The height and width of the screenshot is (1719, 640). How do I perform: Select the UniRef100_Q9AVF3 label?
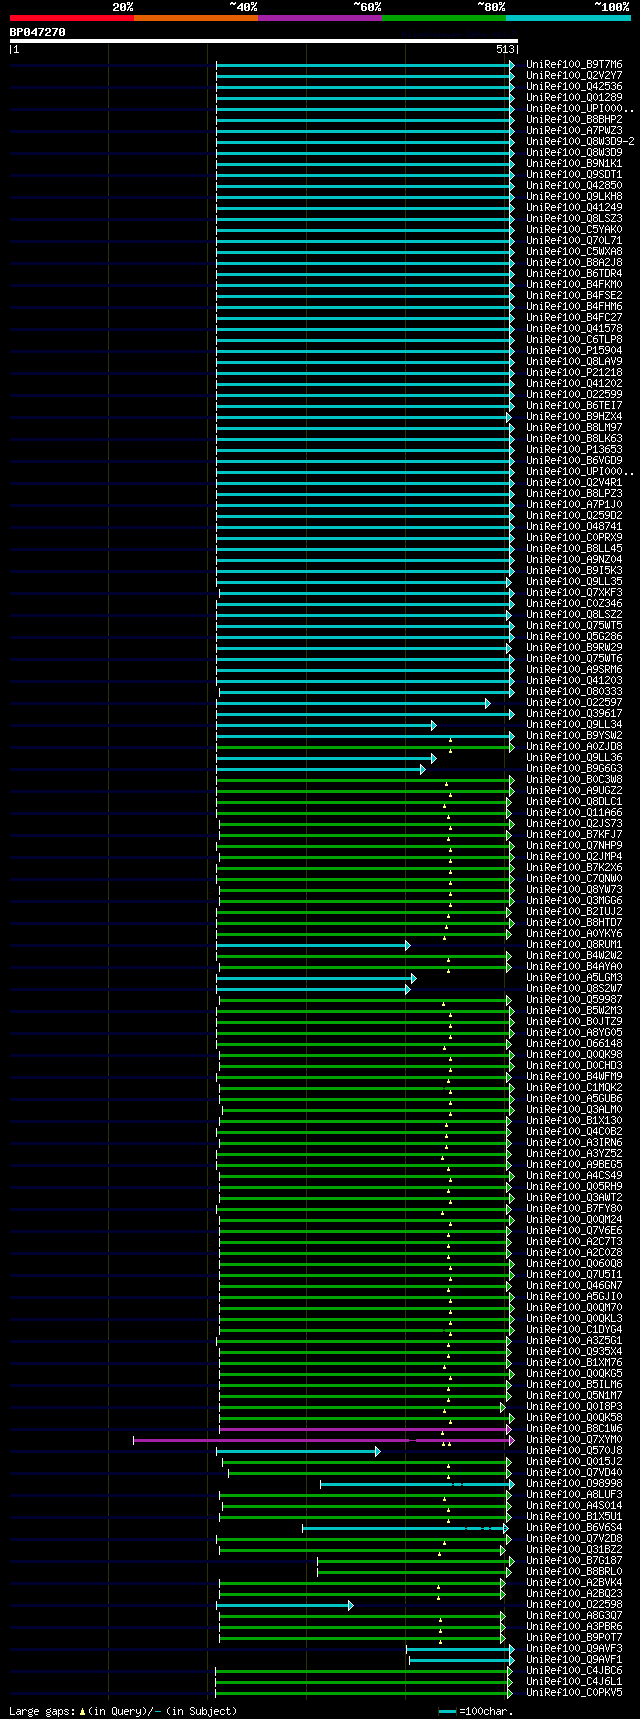tap(574, 1649)
